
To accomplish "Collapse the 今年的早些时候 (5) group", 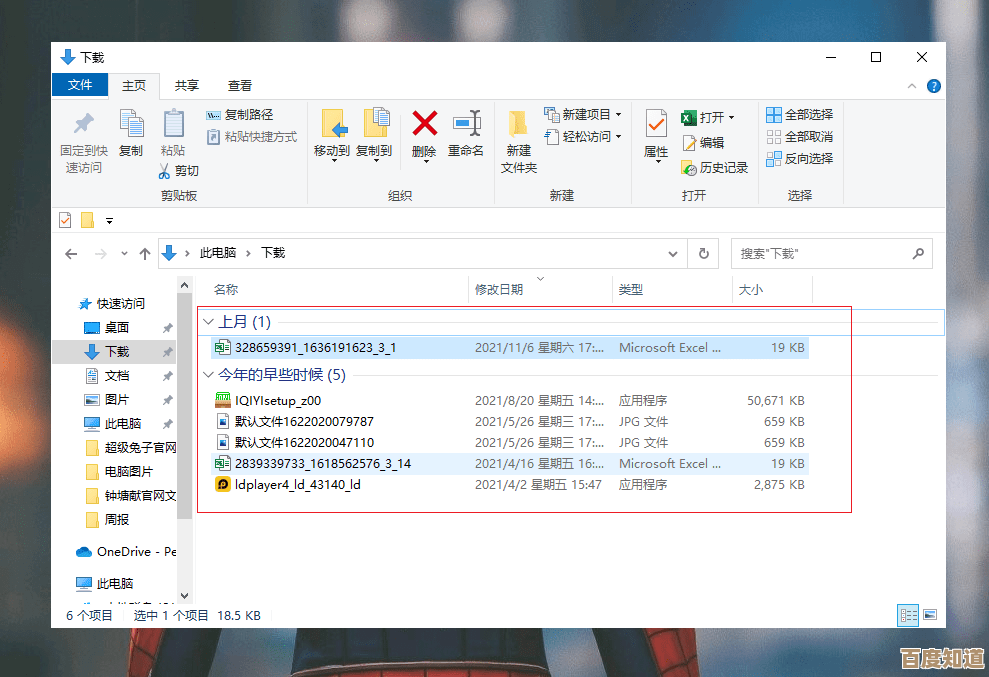I will coord(208,375).
